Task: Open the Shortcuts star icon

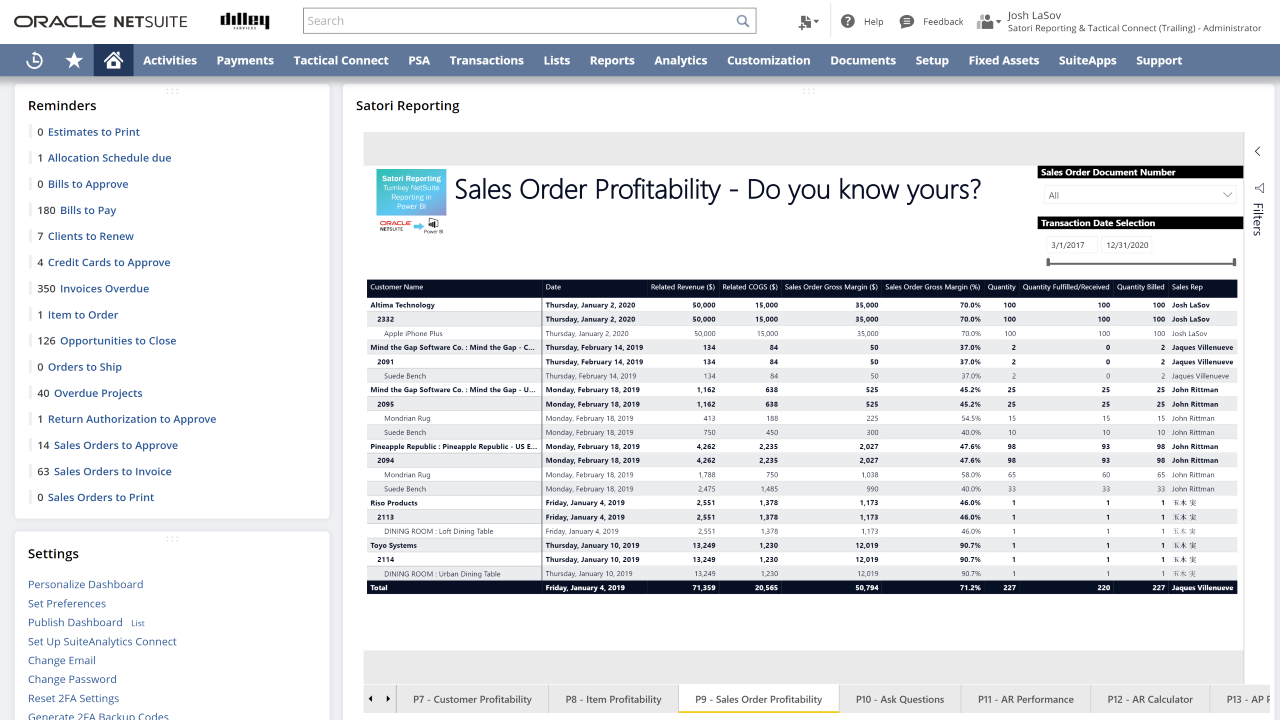Action: click(74, 60)
